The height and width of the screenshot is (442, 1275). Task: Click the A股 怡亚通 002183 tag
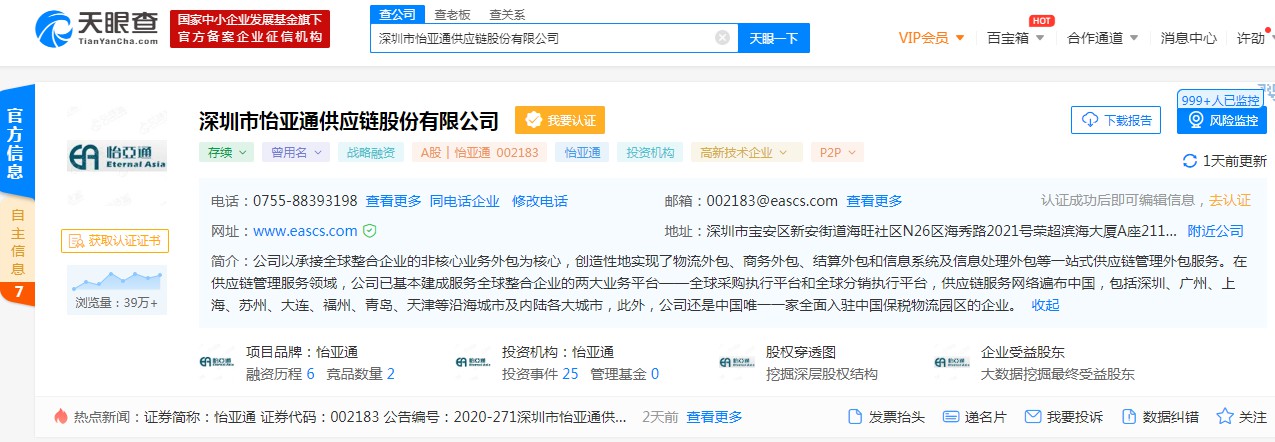(479, 153)
